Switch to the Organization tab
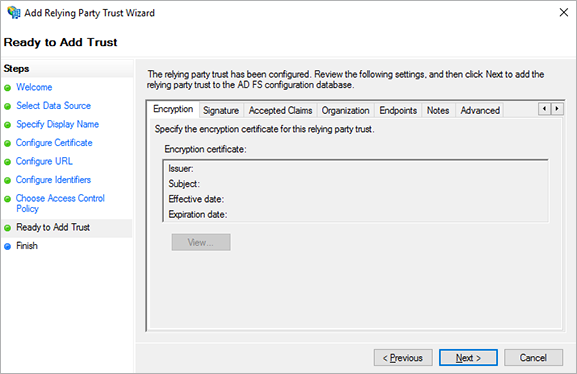 pyautogui.click(x=345, y=110)
